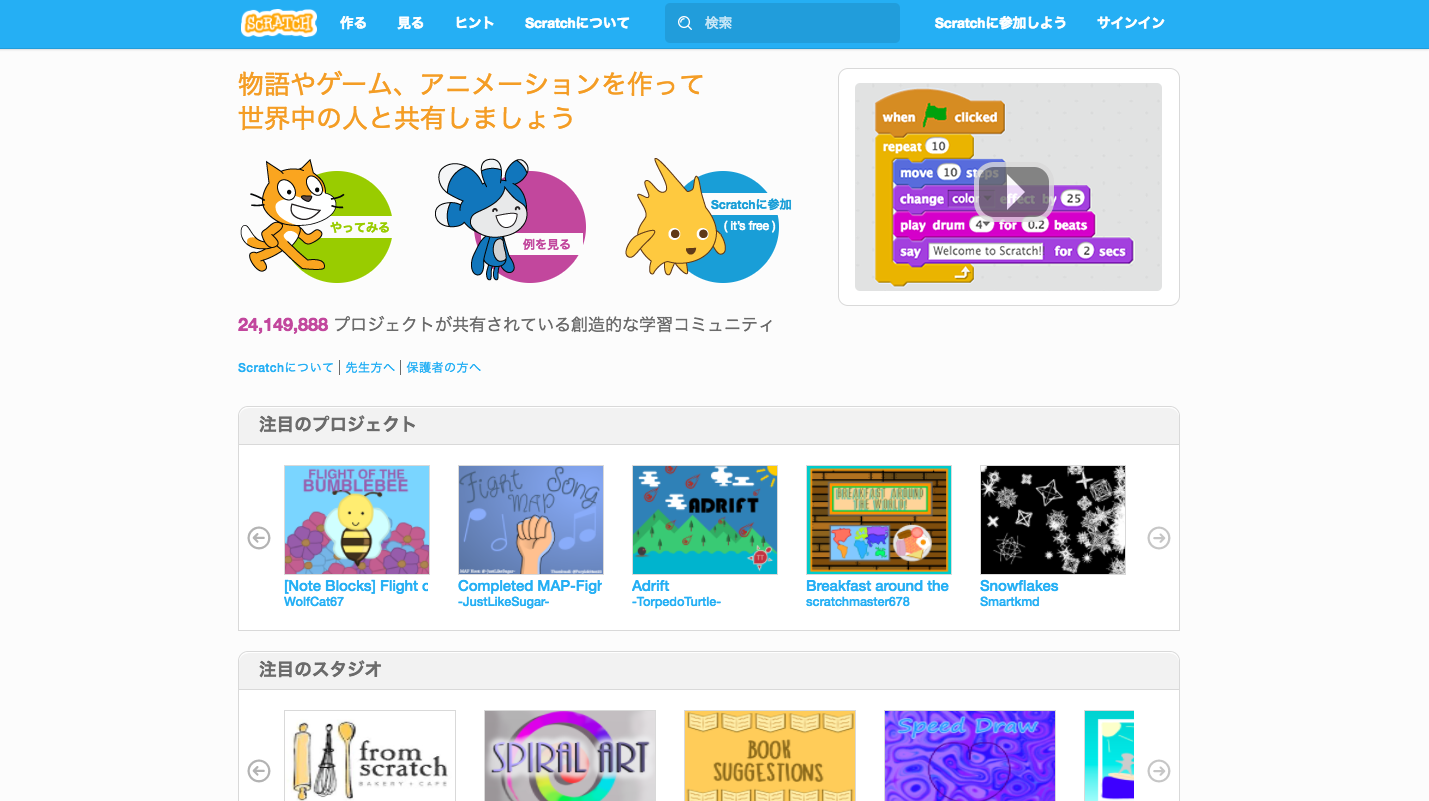Open the 先生方へ link
This screenshot has height=801, width=1429.
370,368
